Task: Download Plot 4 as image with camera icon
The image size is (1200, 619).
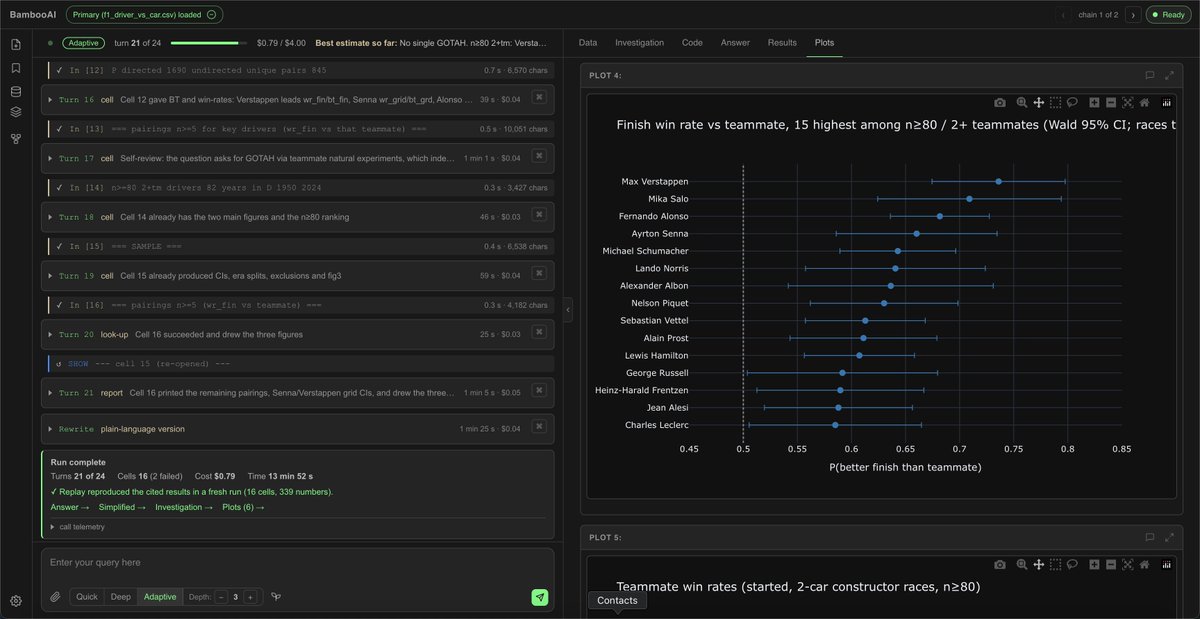Action: [x=1000, y=102]
